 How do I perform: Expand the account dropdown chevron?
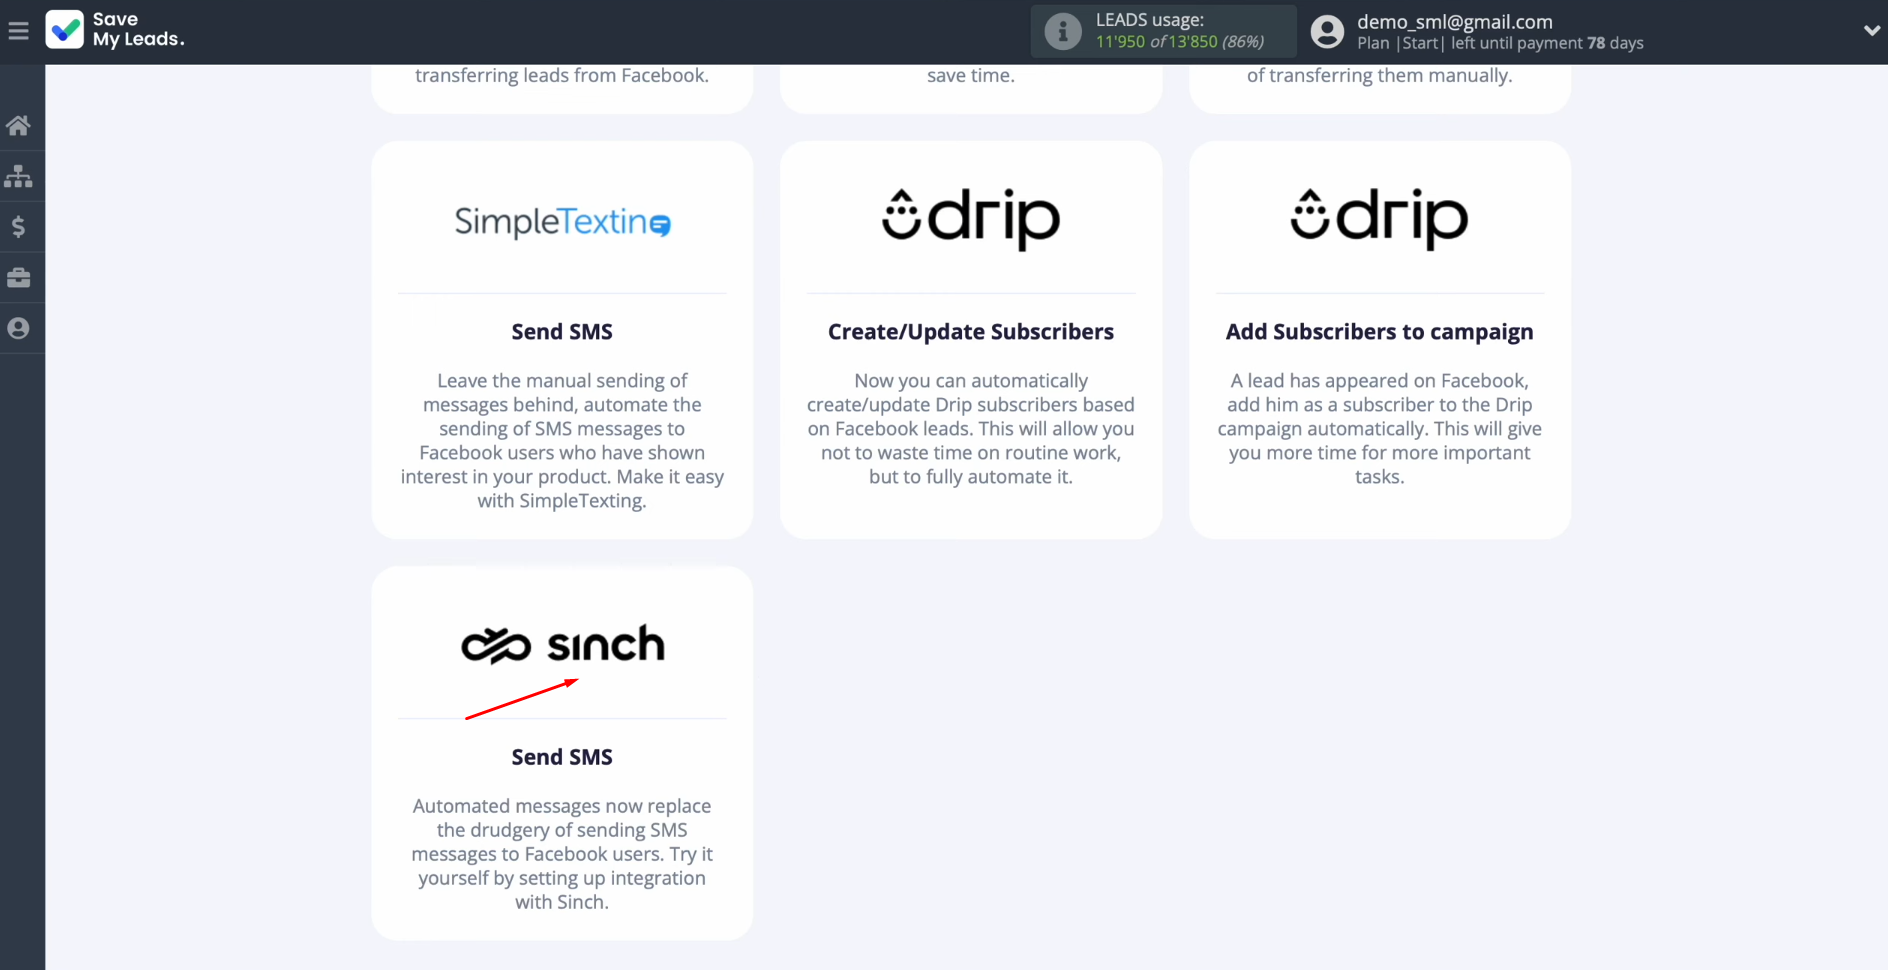(x=1871, y=31)
